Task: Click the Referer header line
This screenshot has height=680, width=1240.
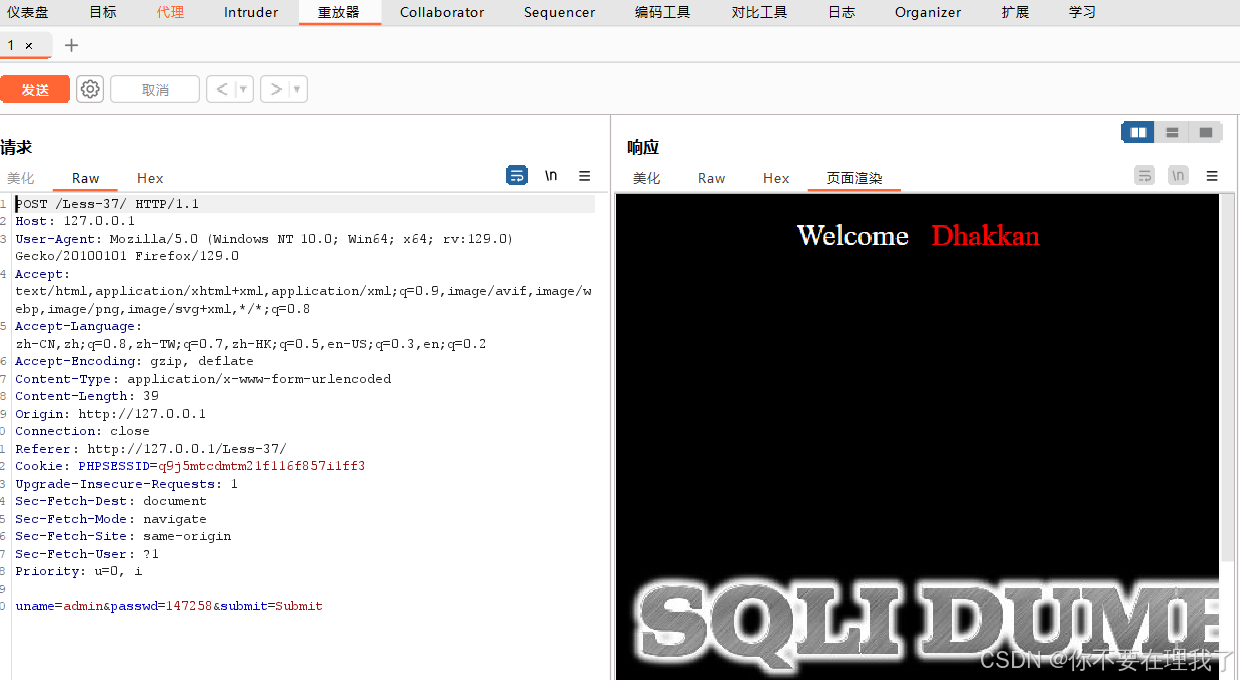Action: coord(150,449)
